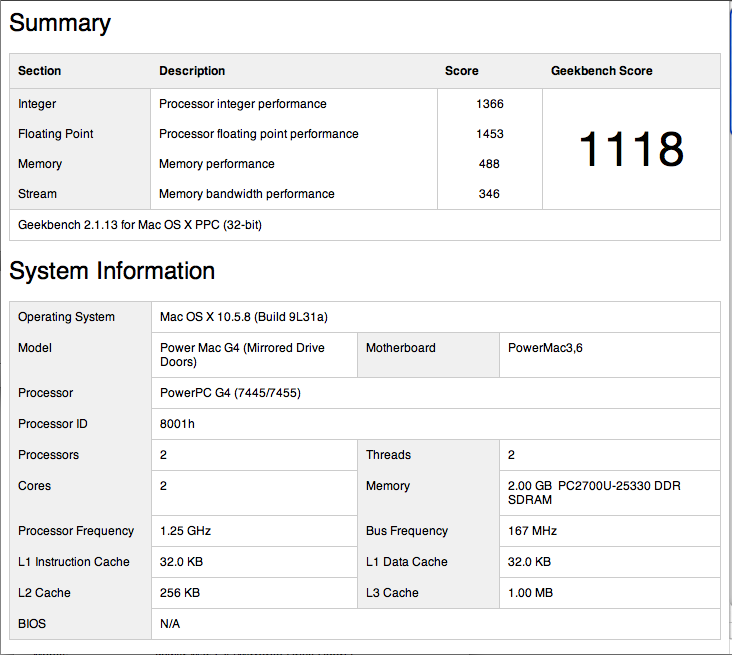
Task: Click the System Information heading
Action: point(112,271)
